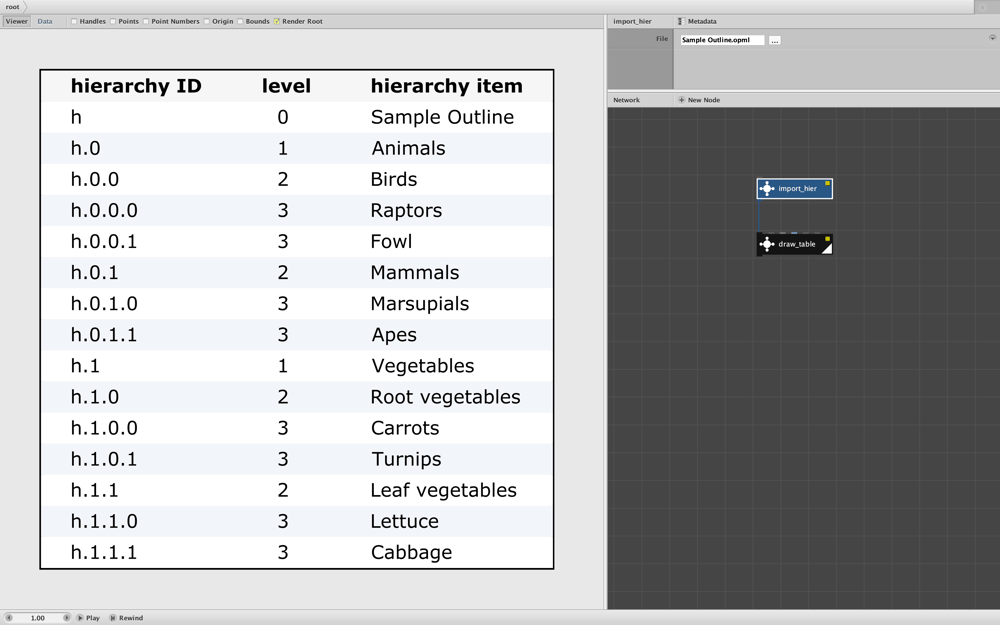Switch to the Data tab
Viewport: 1000px width, 625px height.
45,21
